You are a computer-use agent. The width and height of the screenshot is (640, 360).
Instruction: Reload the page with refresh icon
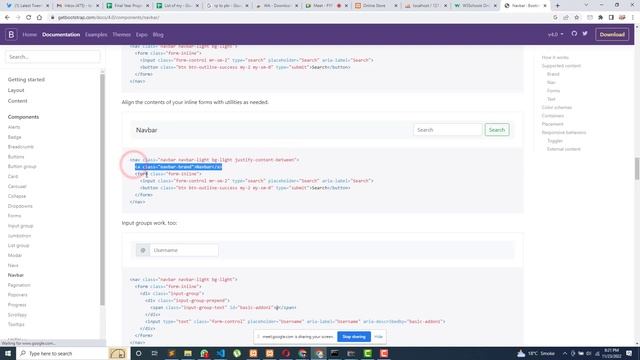(29, 18)
